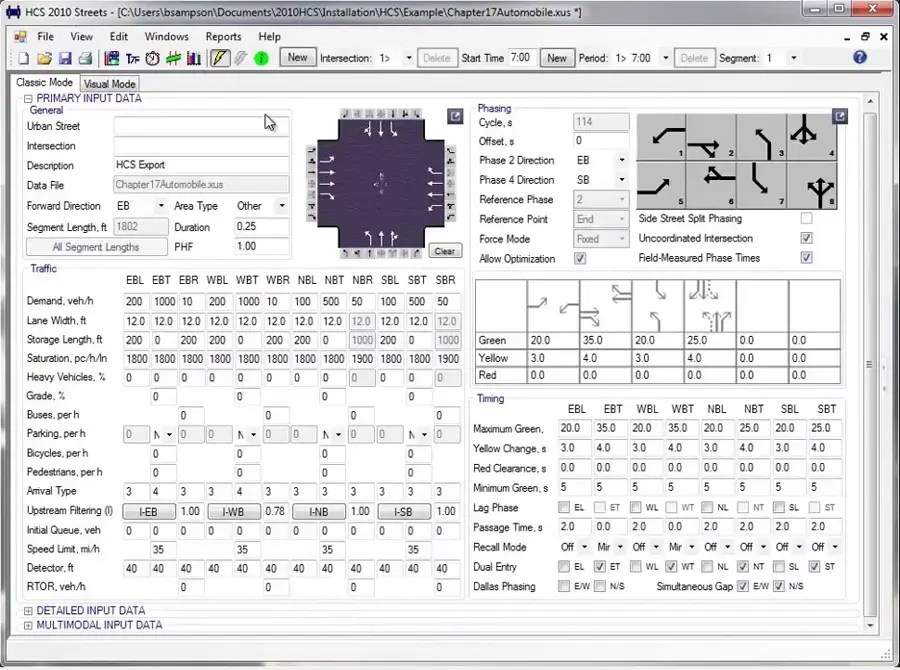
Task: Select phase 4 diagram in phasing grid
Action: (x=812, y=137)
